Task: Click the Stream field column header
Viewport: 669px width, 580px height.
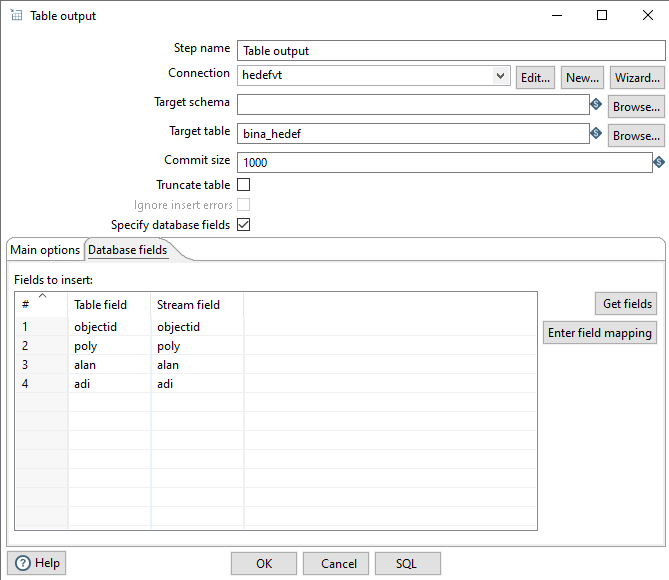Action: (x=197, y=305)
